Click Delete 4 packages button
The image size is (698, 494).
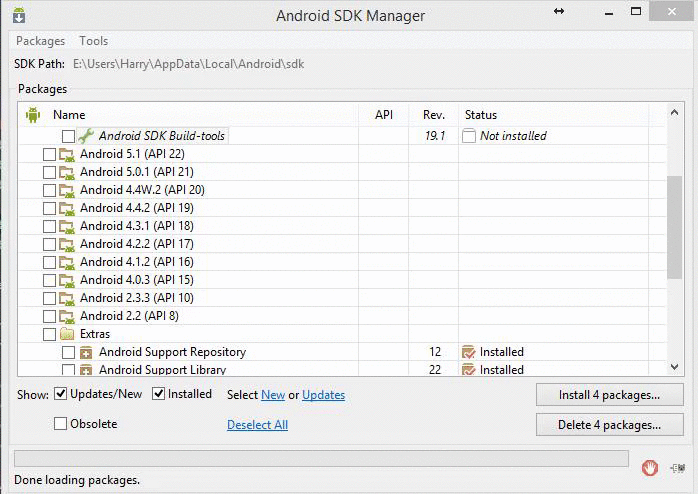pyautogui.click(x=609, y=425)
